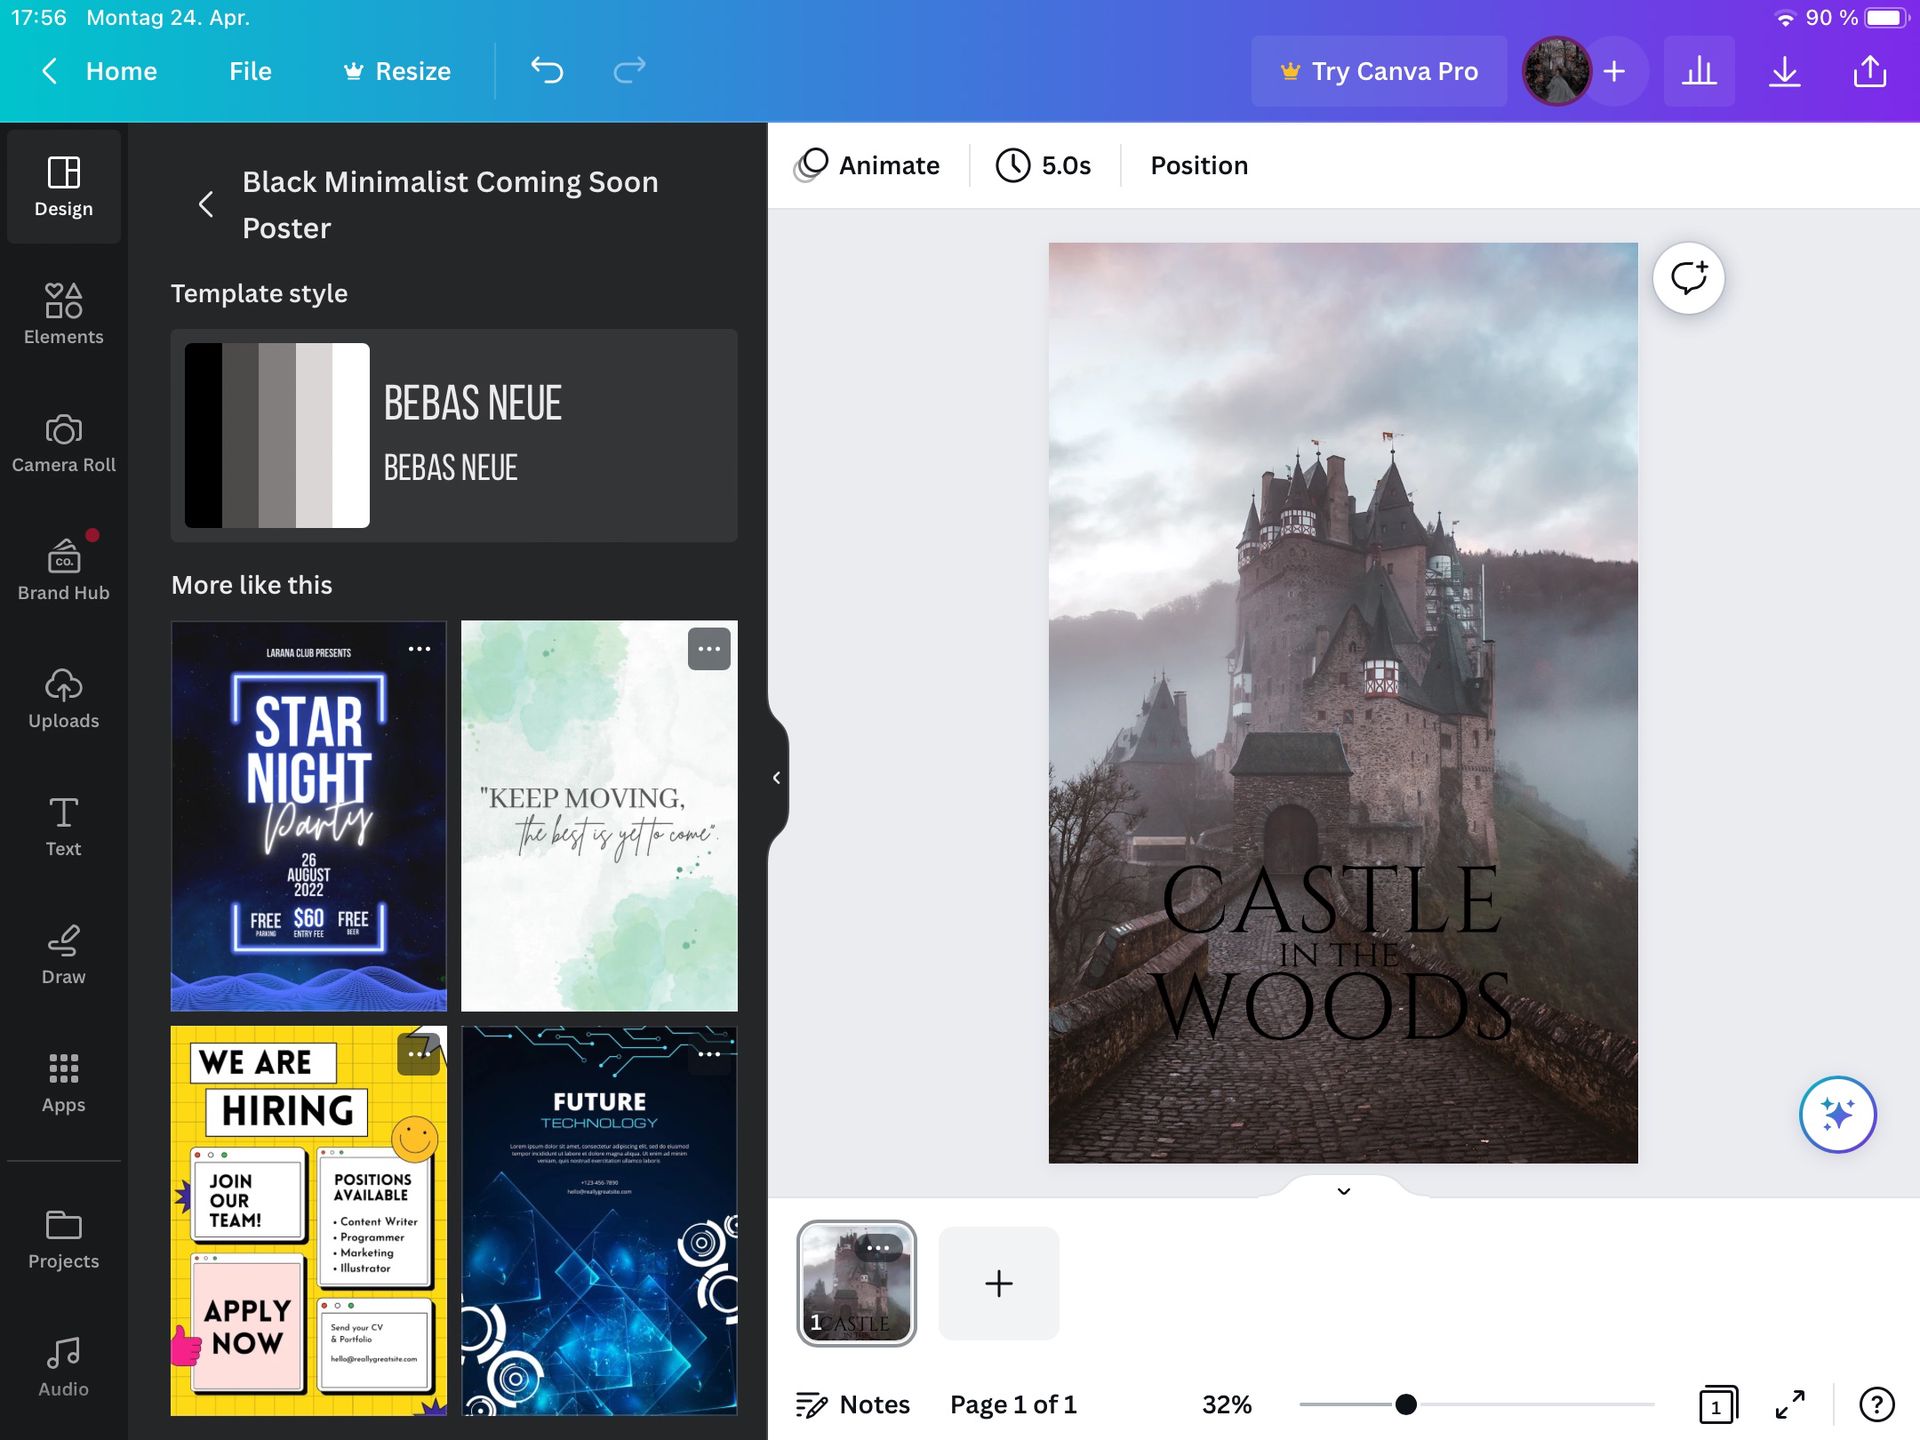Screen dimensions: 1920x1440
Task: Add a new page
Action: (998, 1283)
